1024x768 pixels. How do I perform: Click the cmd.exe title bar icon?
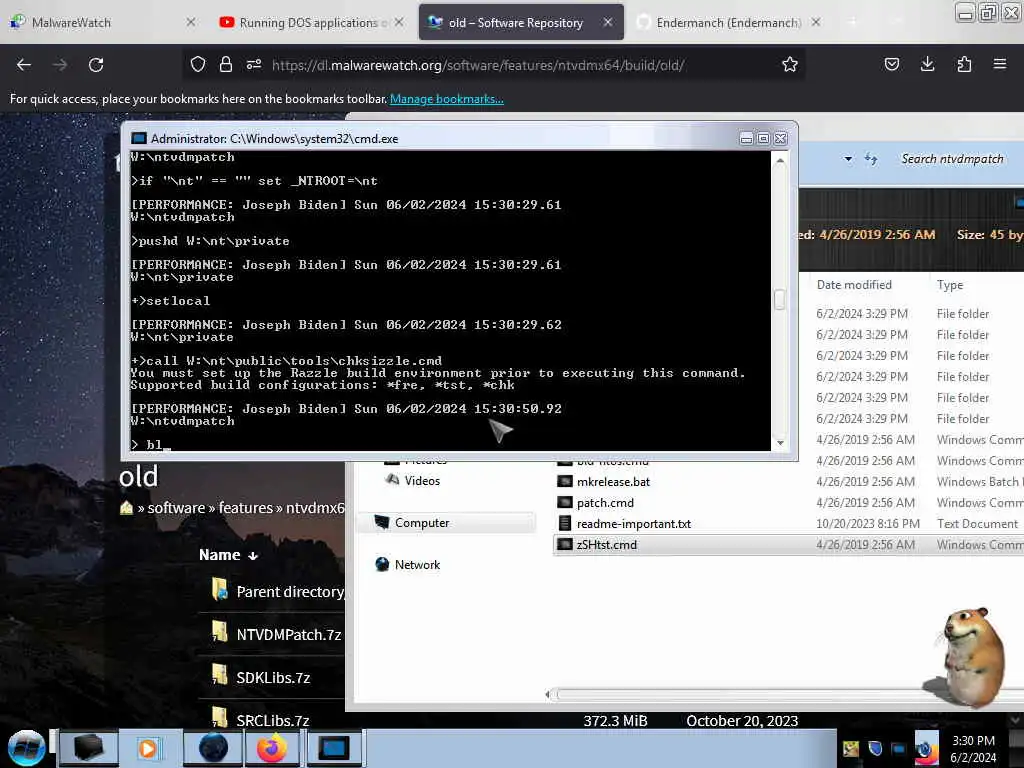click(138, 138)
